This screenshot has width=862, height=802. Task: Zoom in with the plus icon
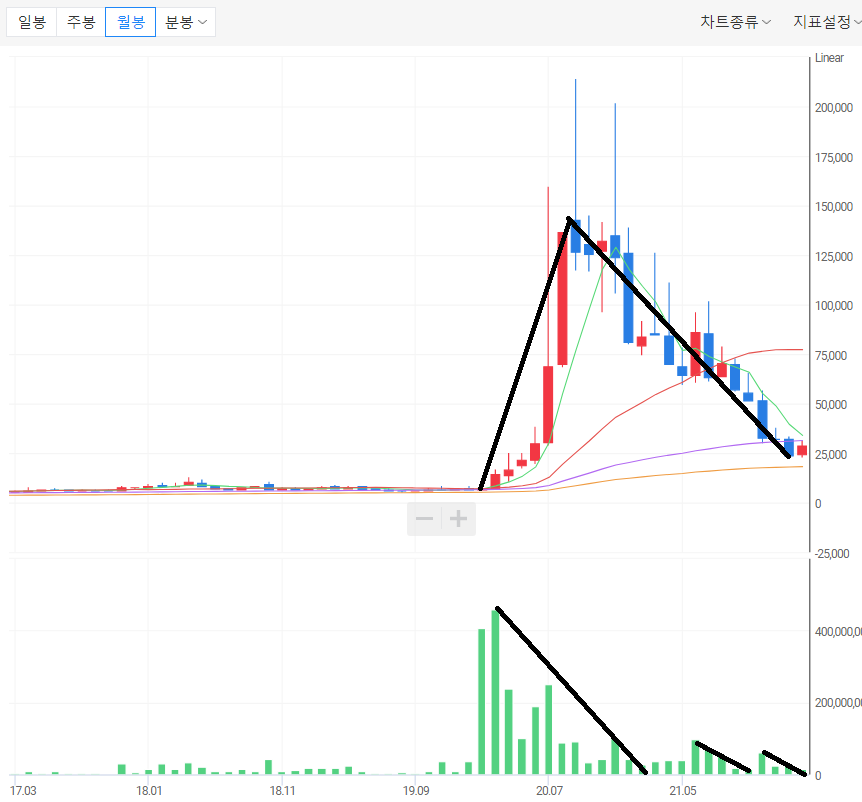(458, 518)
